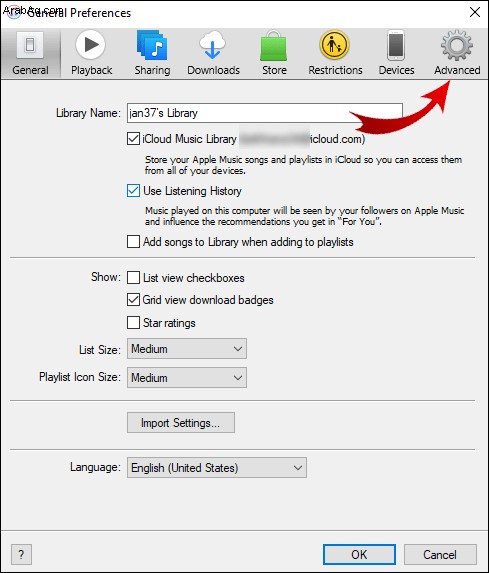The width and height of the screenshot is (489, 573).
Task: Click the Cancel button
Action: click(x=440, y=554)
